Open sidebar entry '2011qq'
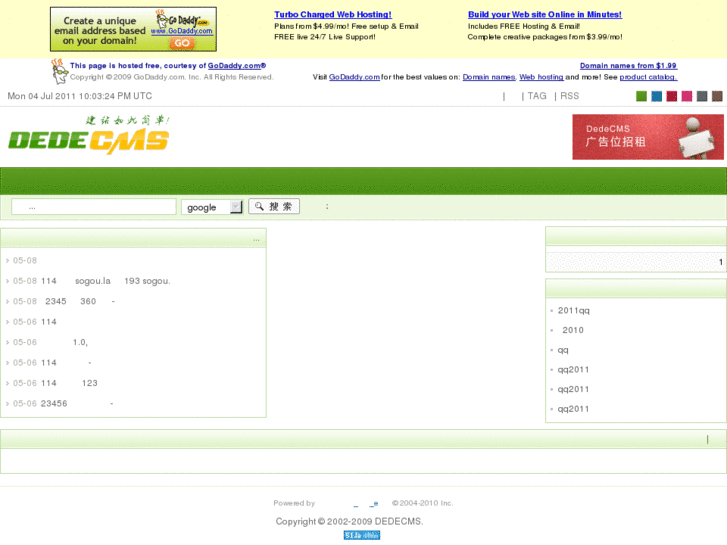727x545 pixels. pyautogui.click(x=574, y=311)
